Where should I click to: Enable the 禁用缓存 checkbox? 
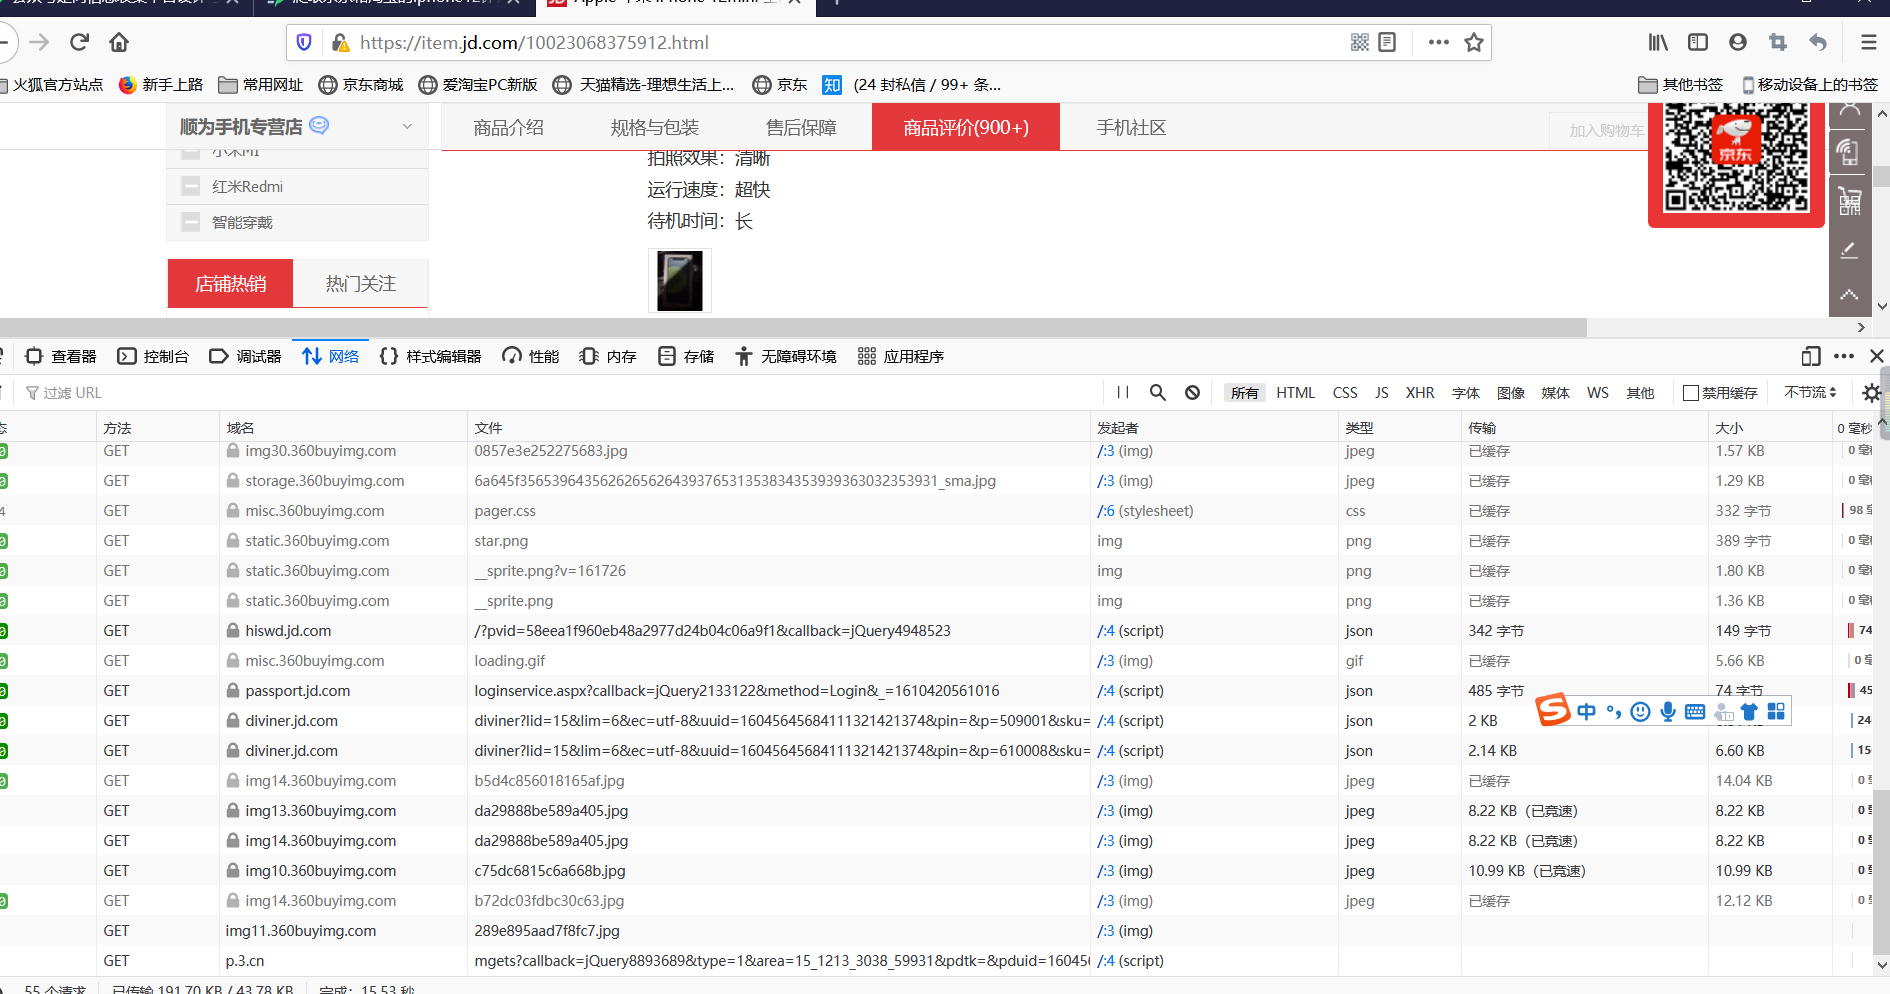click(x=1691, y=393)
